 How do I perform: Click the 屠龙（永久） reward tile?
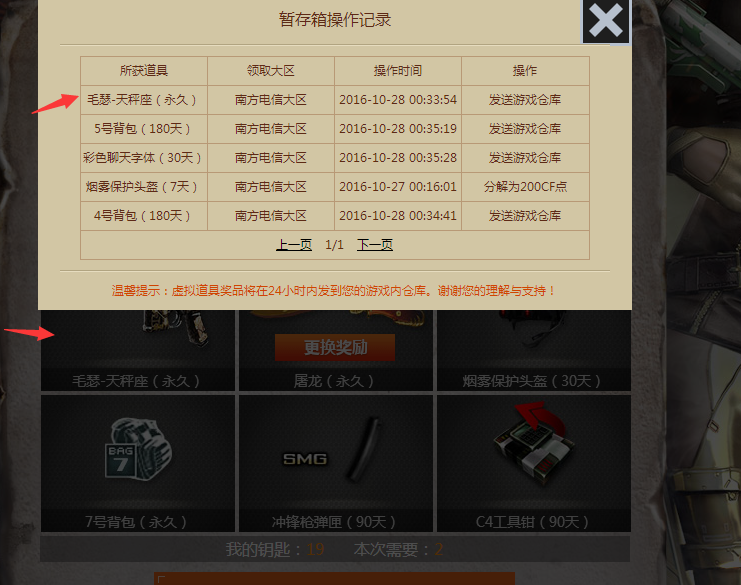[x=336, y=350]
